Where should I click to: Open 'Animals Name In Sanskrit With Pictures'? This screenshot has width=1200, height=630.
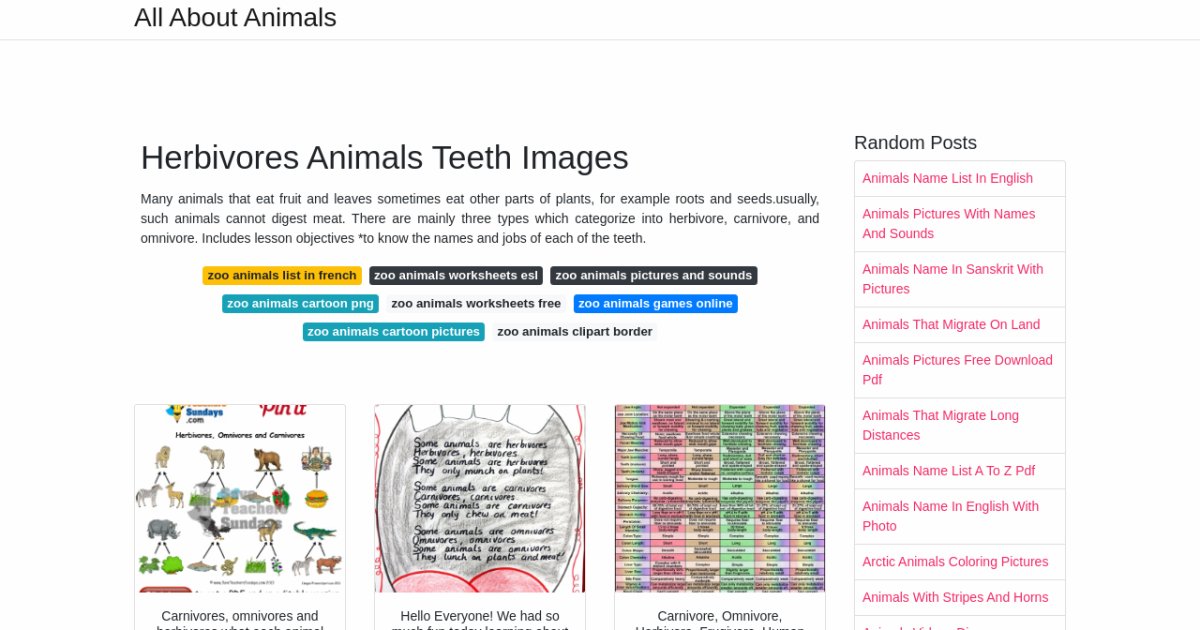tap(952, 279)
